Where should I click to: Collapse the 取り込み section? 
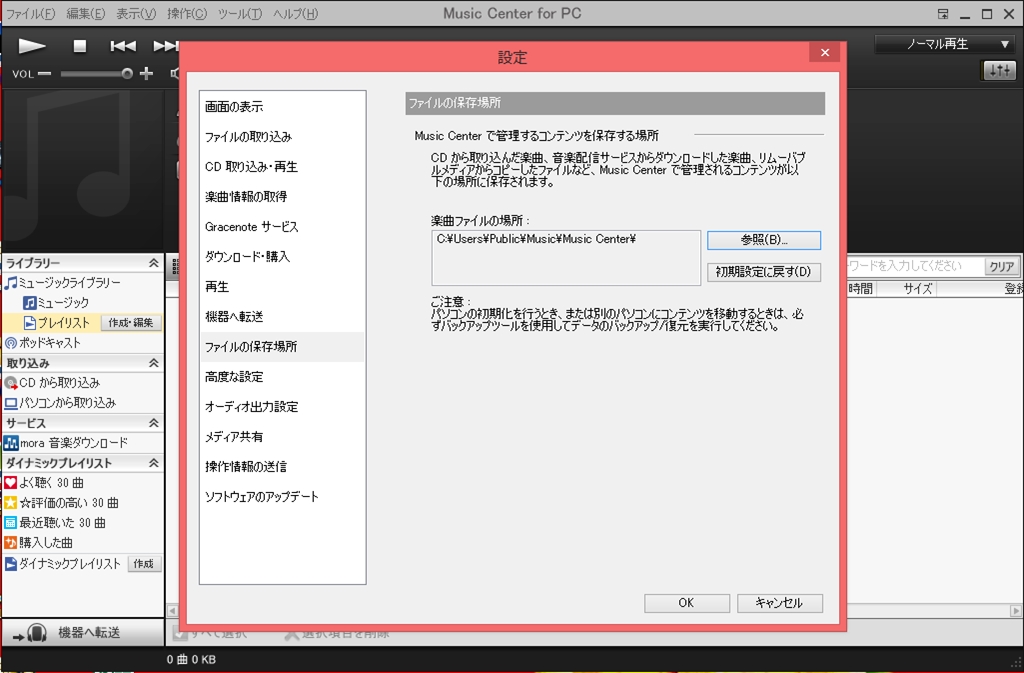[x=153, y=363]
